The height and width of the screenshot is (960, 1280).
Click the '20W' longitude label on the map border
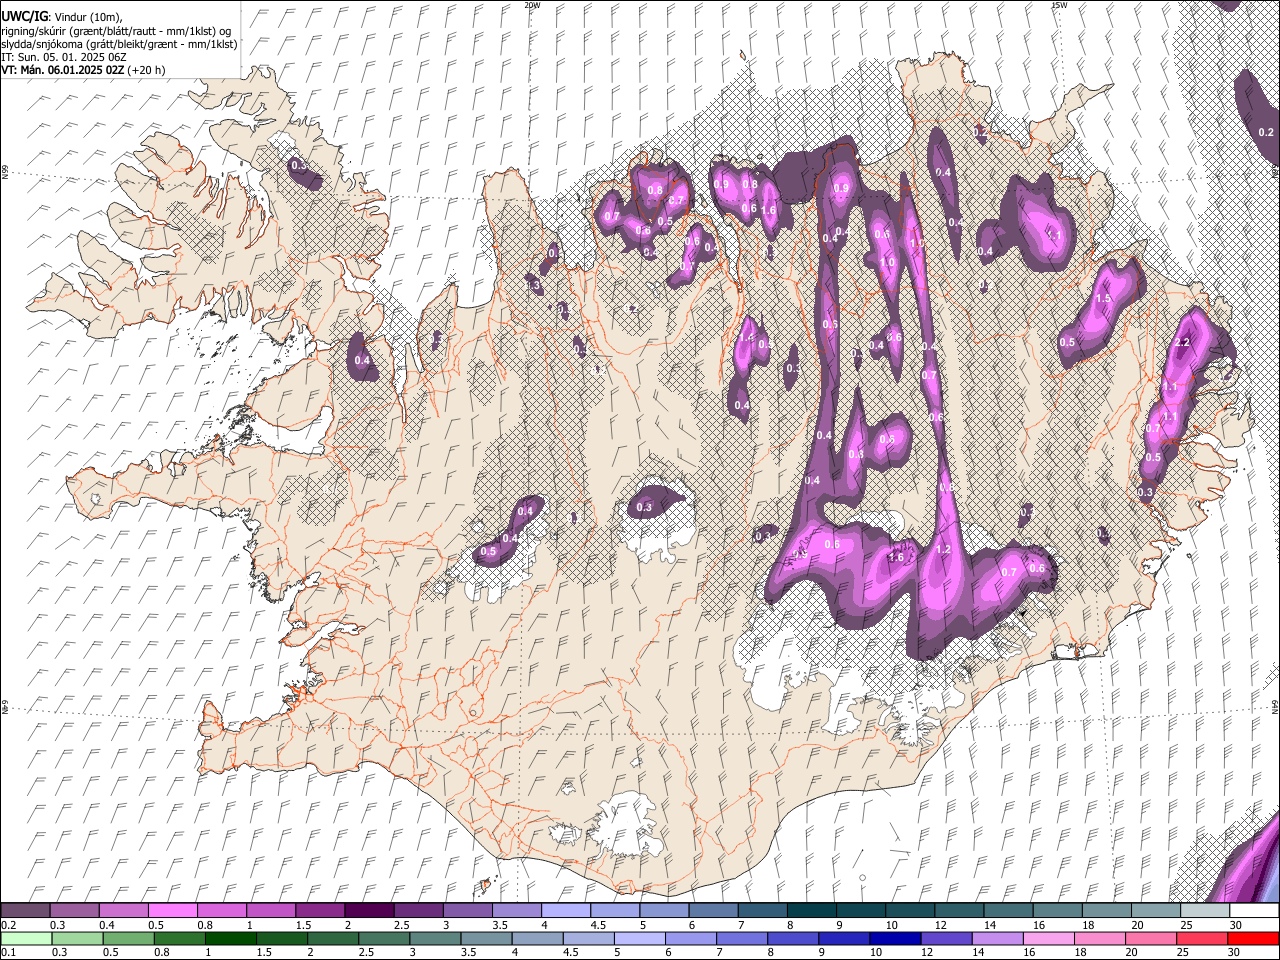coord(532,5)
